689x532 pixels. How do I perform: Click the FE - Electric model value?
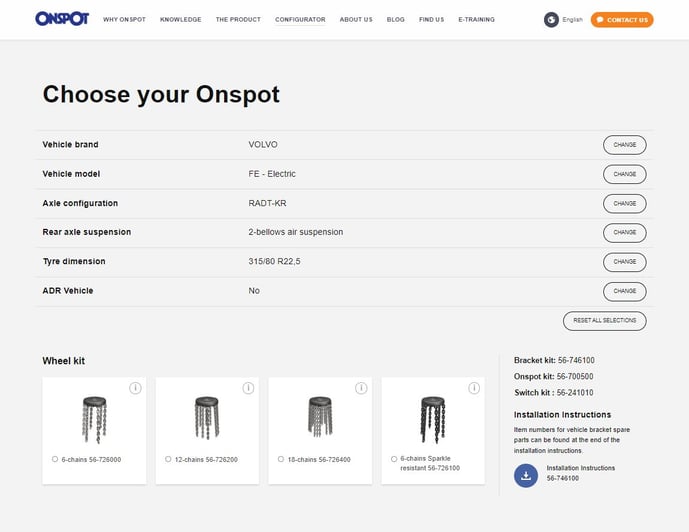point(272,174)
